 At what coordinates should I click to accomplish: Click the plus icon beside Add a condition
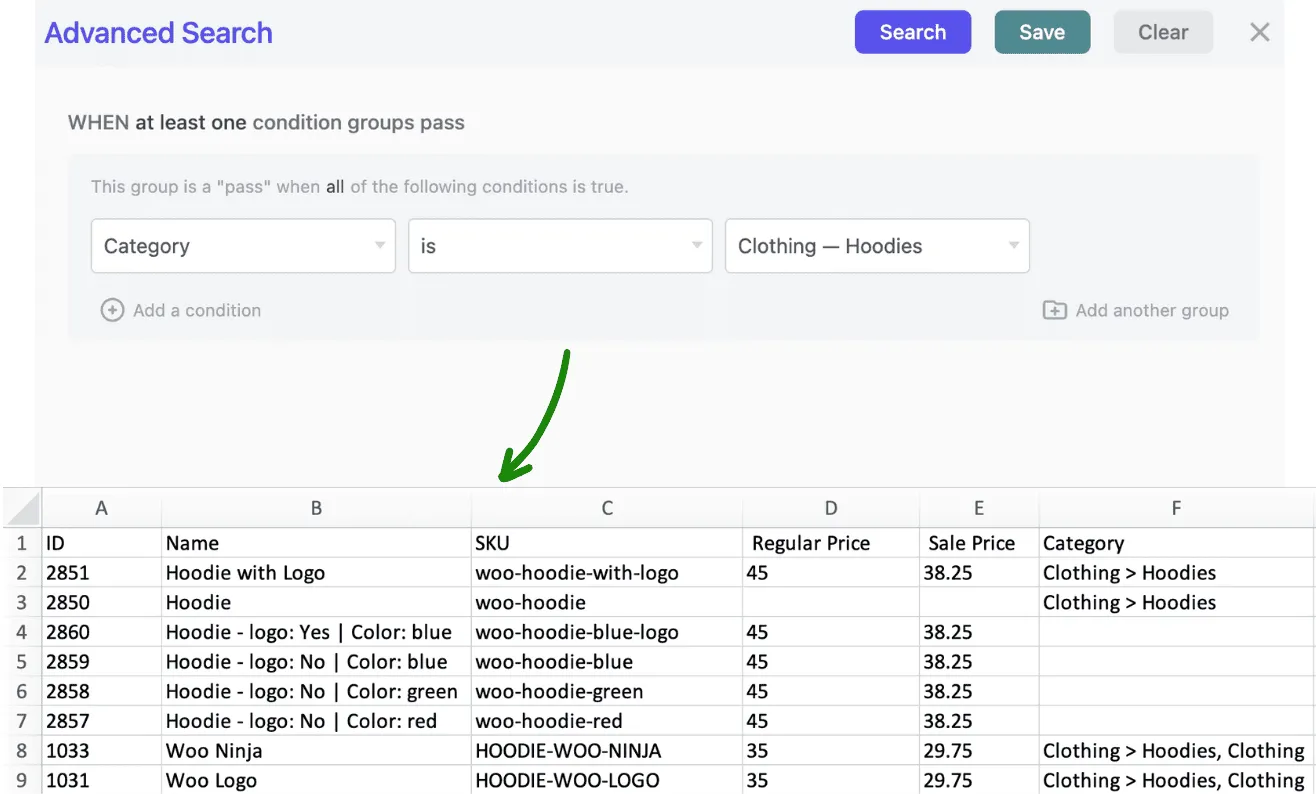pyautogui.click(x=112, y=310)
